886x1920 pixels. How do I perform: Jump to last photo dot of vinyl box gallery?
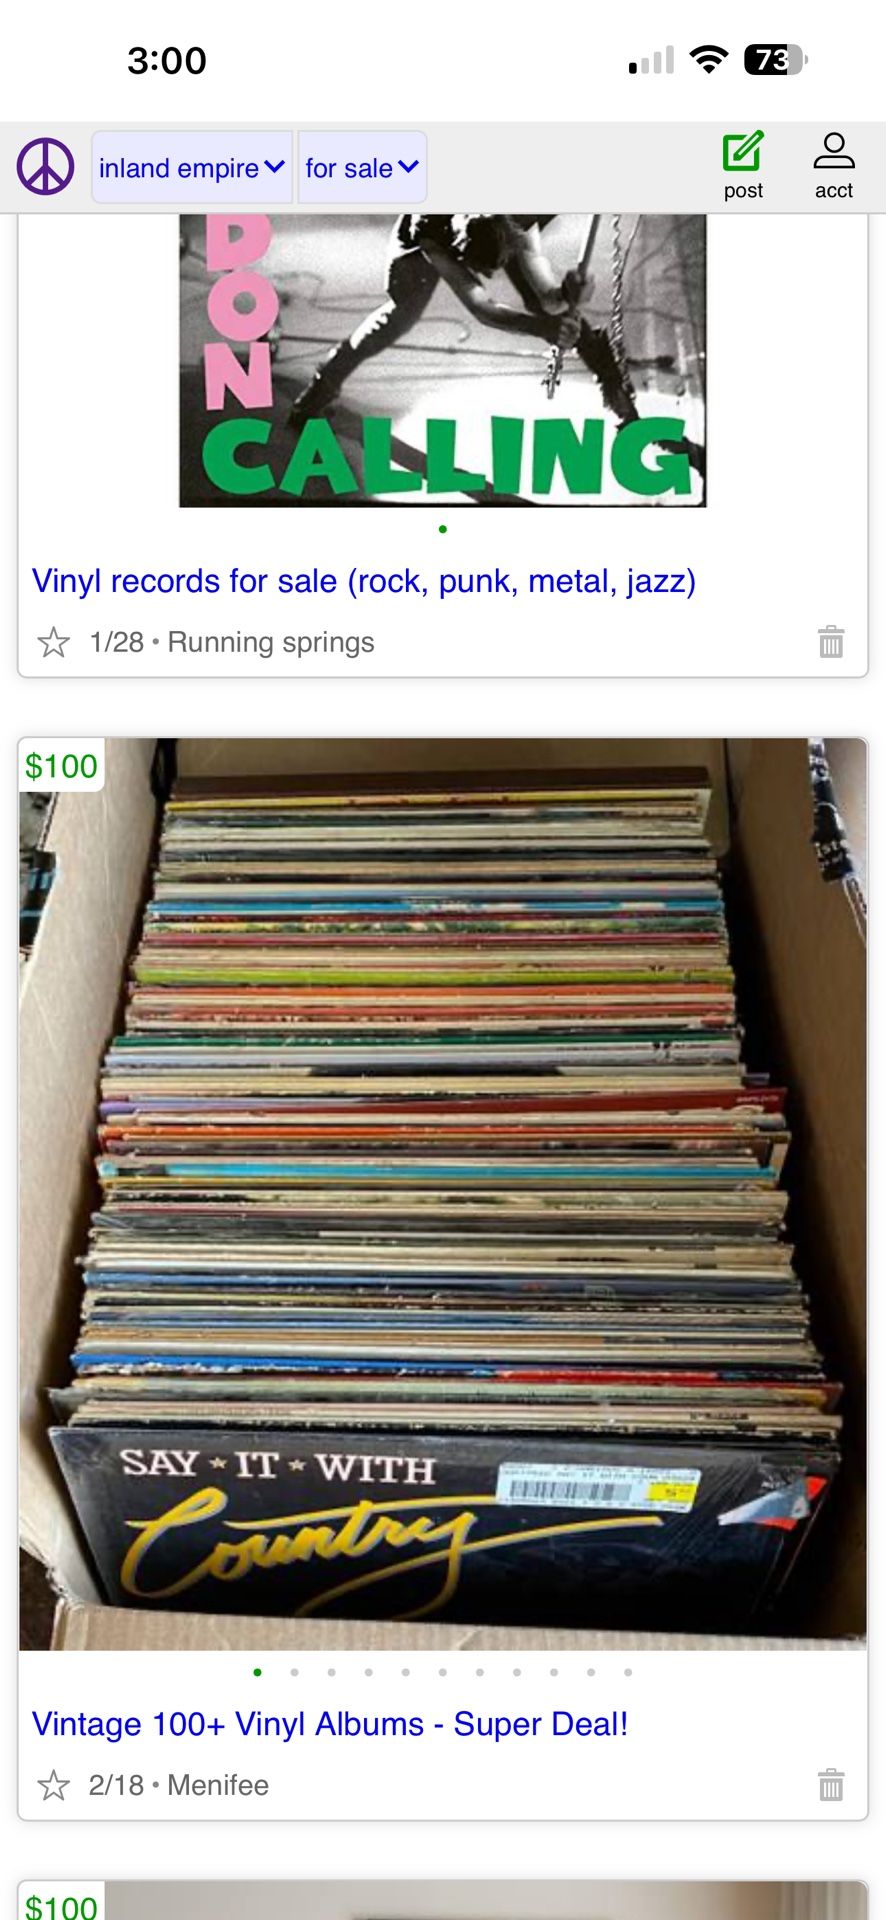coord(628,1672)
